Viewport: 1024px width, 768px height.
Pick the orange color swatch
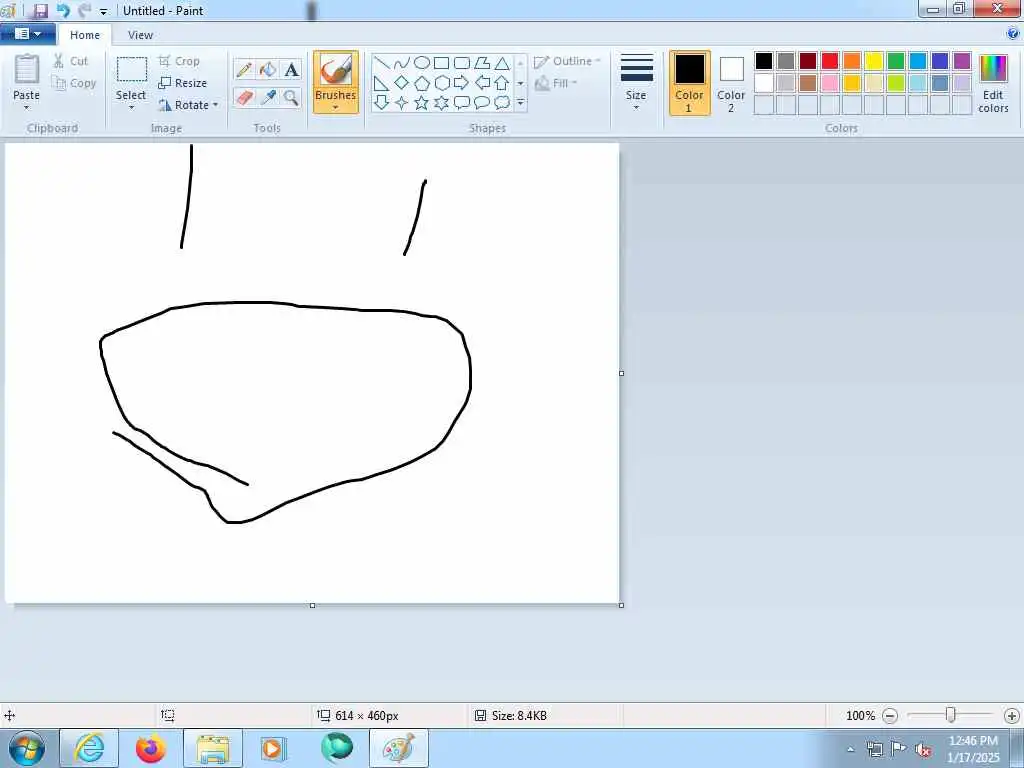pyautogui.click(x=852, y=61)
